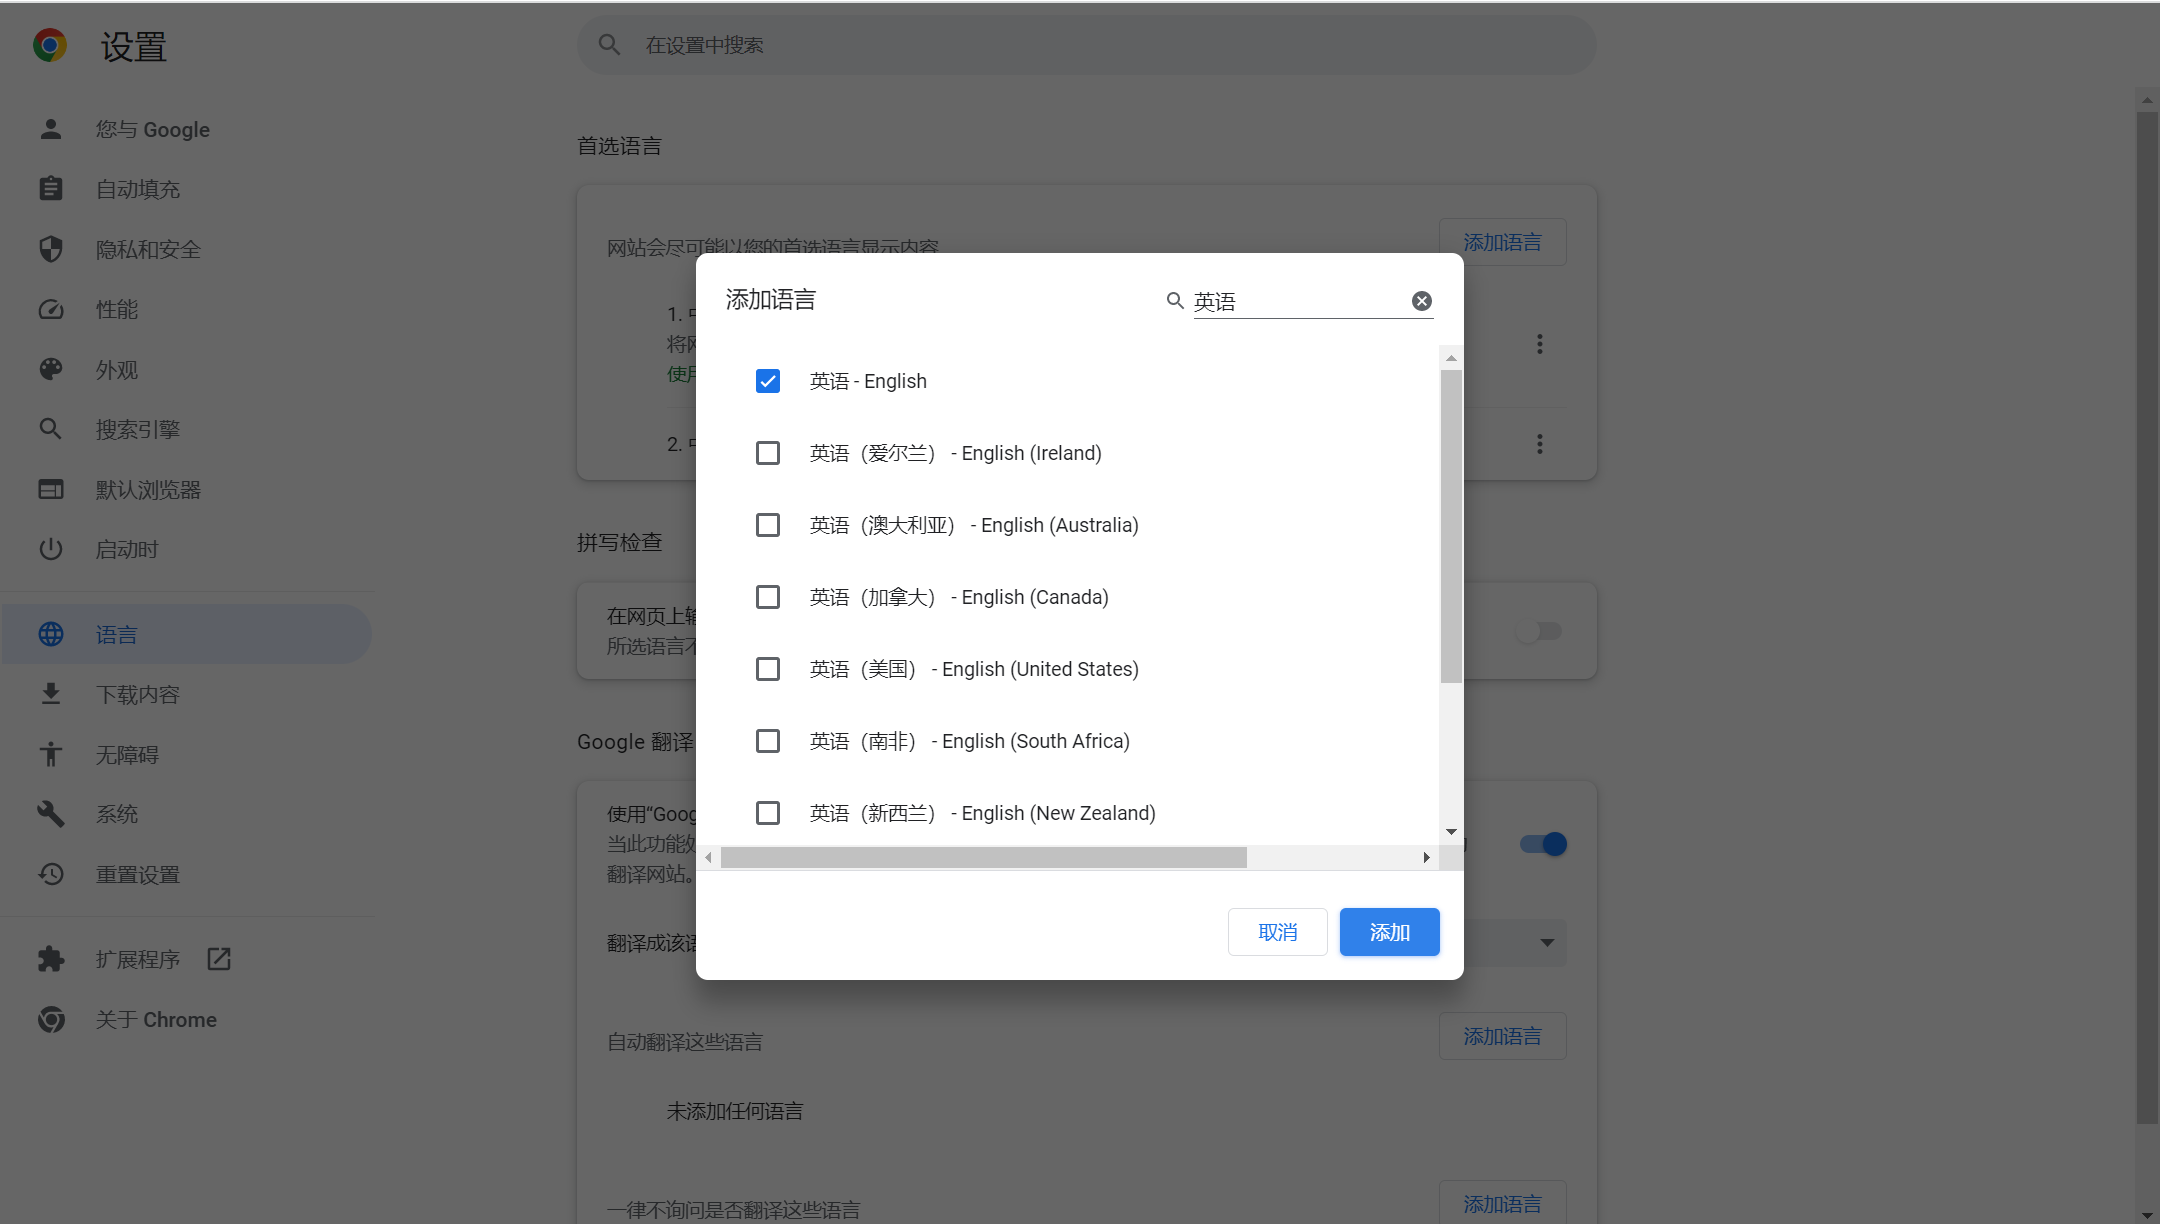Click 添加 add button in dialog
Screen dimensions: 2160x1224
(x=1389, y=930)
